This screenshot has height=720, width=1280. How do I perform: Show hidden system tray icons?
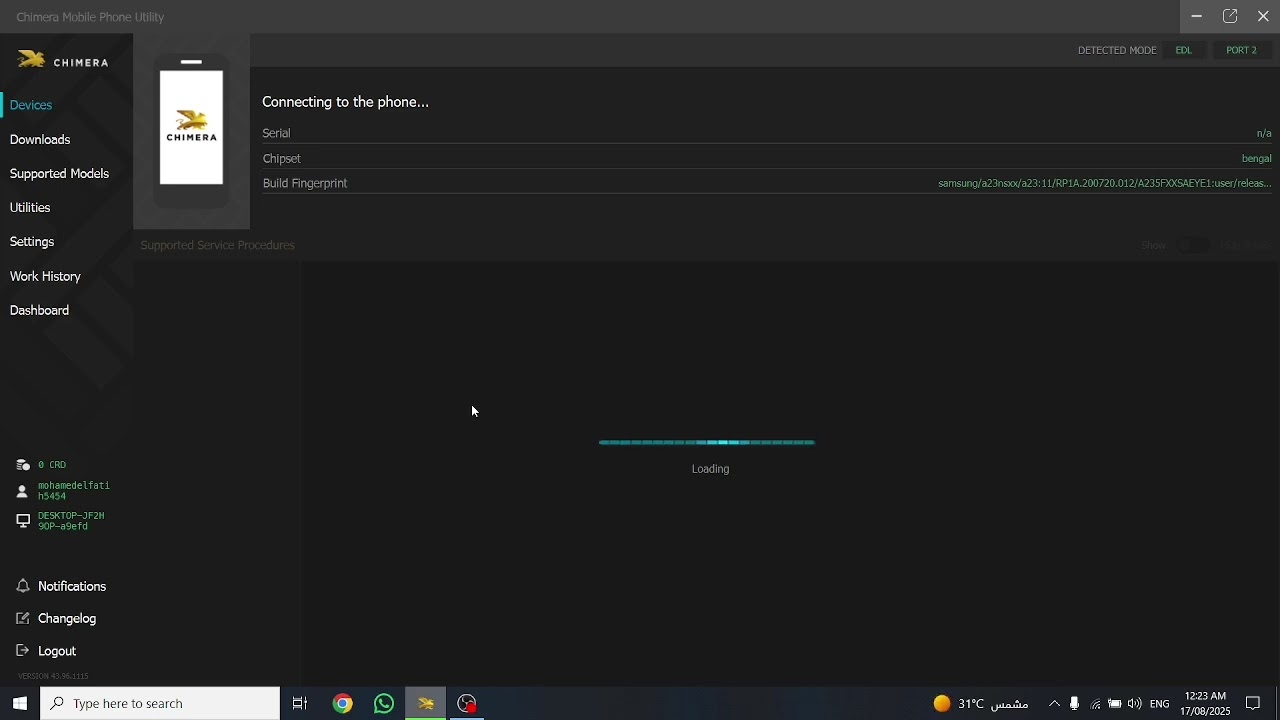(x=1054, y=704)
